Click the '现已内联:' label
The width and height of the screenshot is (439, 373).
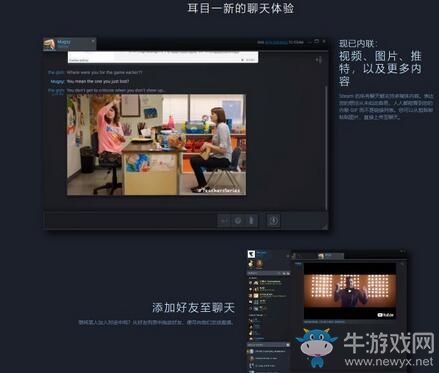tap(359, 44)
